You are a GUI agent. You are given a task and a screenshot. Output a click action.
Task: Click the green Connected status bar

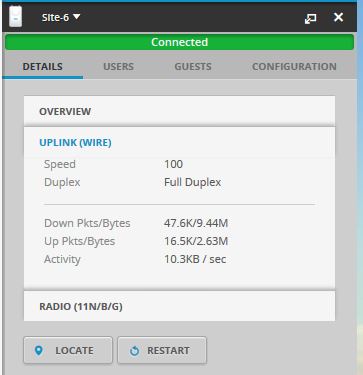point(179,42)
